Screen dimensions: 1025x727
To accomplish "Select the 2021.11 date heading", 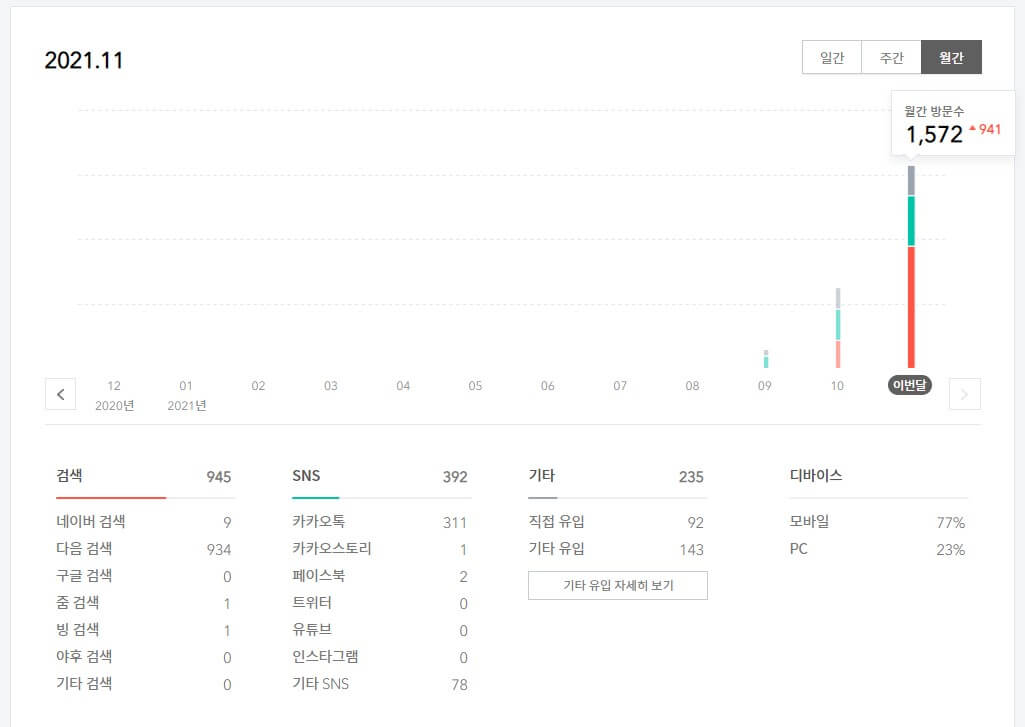I will (83, 59).
